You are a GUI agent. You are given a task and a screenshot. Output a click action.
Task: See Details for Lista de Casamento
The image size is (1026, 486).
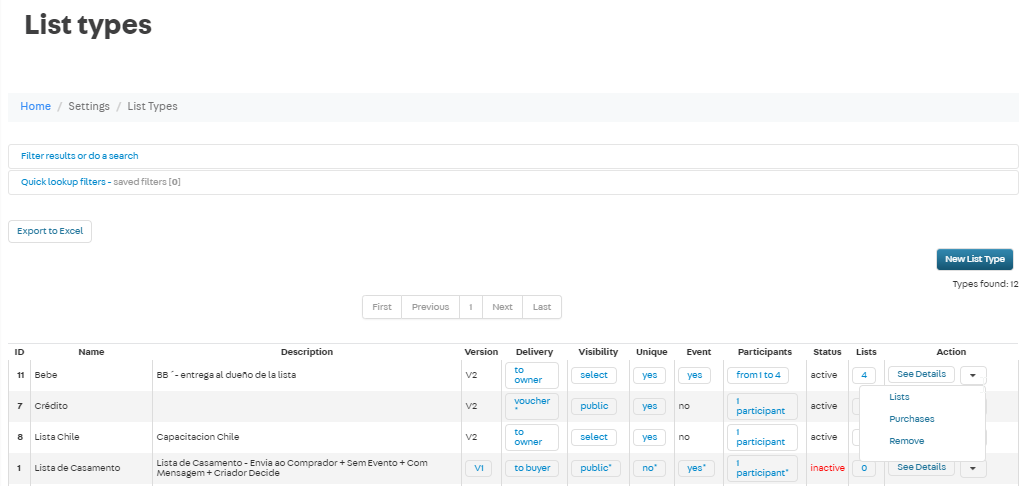click(920, 467)
